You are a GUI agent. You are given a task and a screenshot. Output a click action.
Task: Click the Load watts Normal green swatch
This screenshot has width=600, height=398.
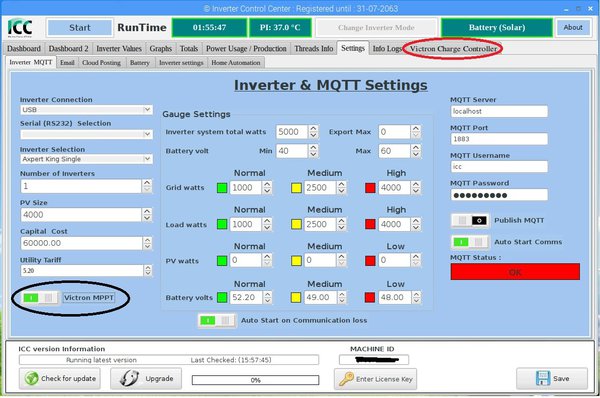click(x=222, y=224)
